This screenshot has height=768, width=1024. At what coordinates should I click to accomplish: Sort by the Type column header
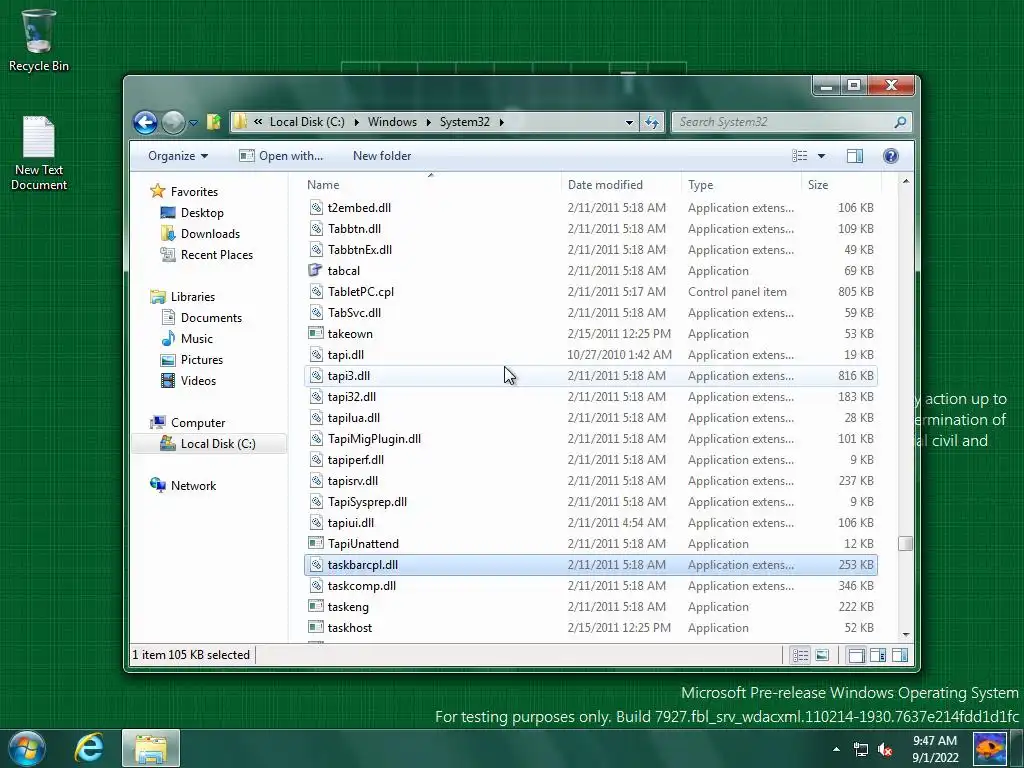(741, 185)
